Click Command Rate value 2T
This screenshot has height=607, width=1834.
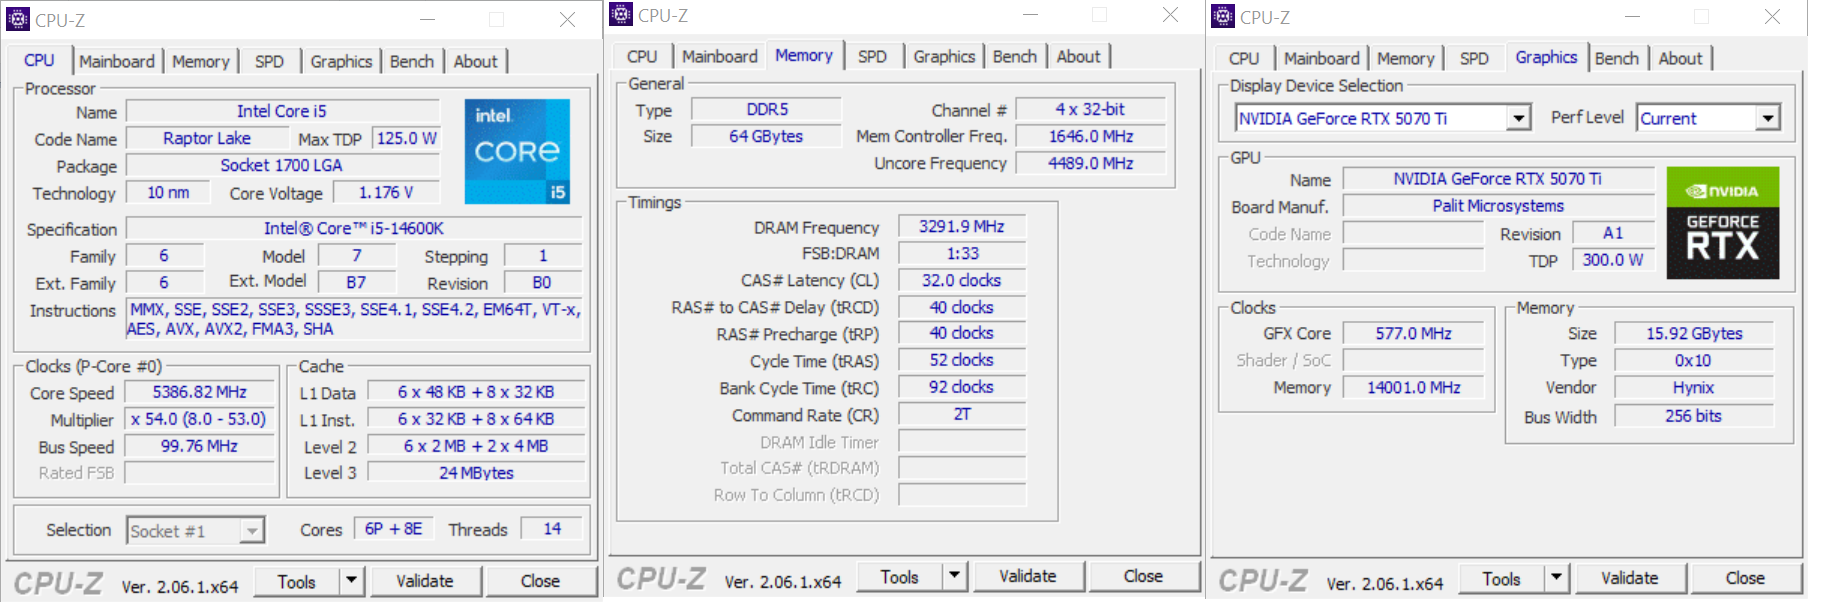[962, 414]
